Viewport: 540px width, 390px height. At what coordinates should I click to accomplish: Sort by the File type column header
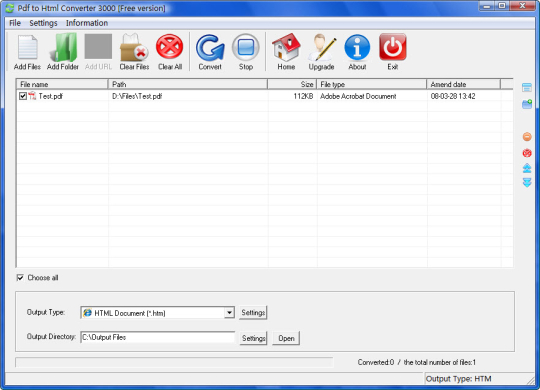[x=372, y=84]
